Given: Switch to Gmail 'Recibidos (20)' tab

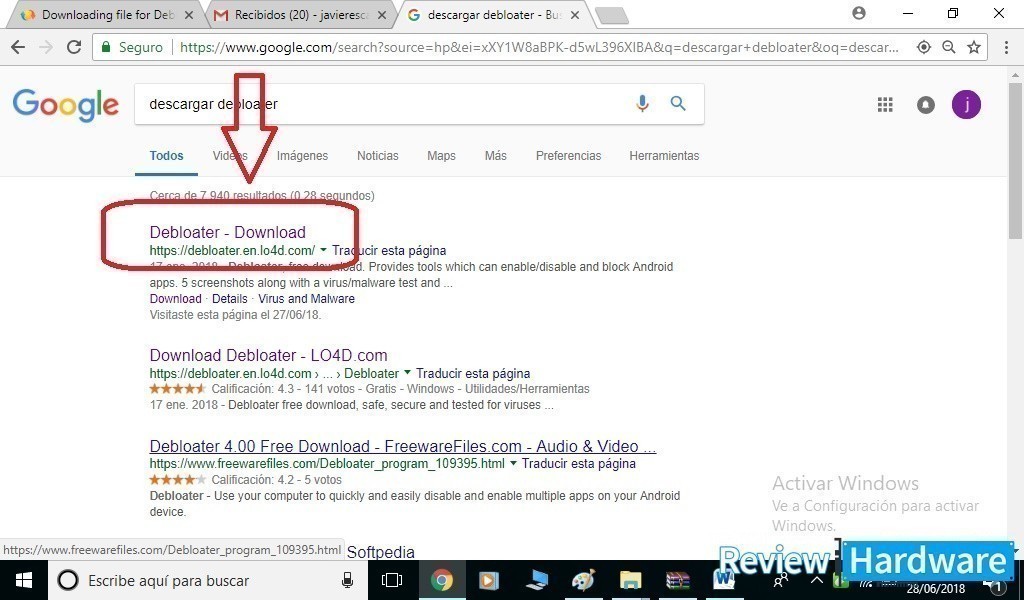Looking at the screenshot, I should pos(302,15).
